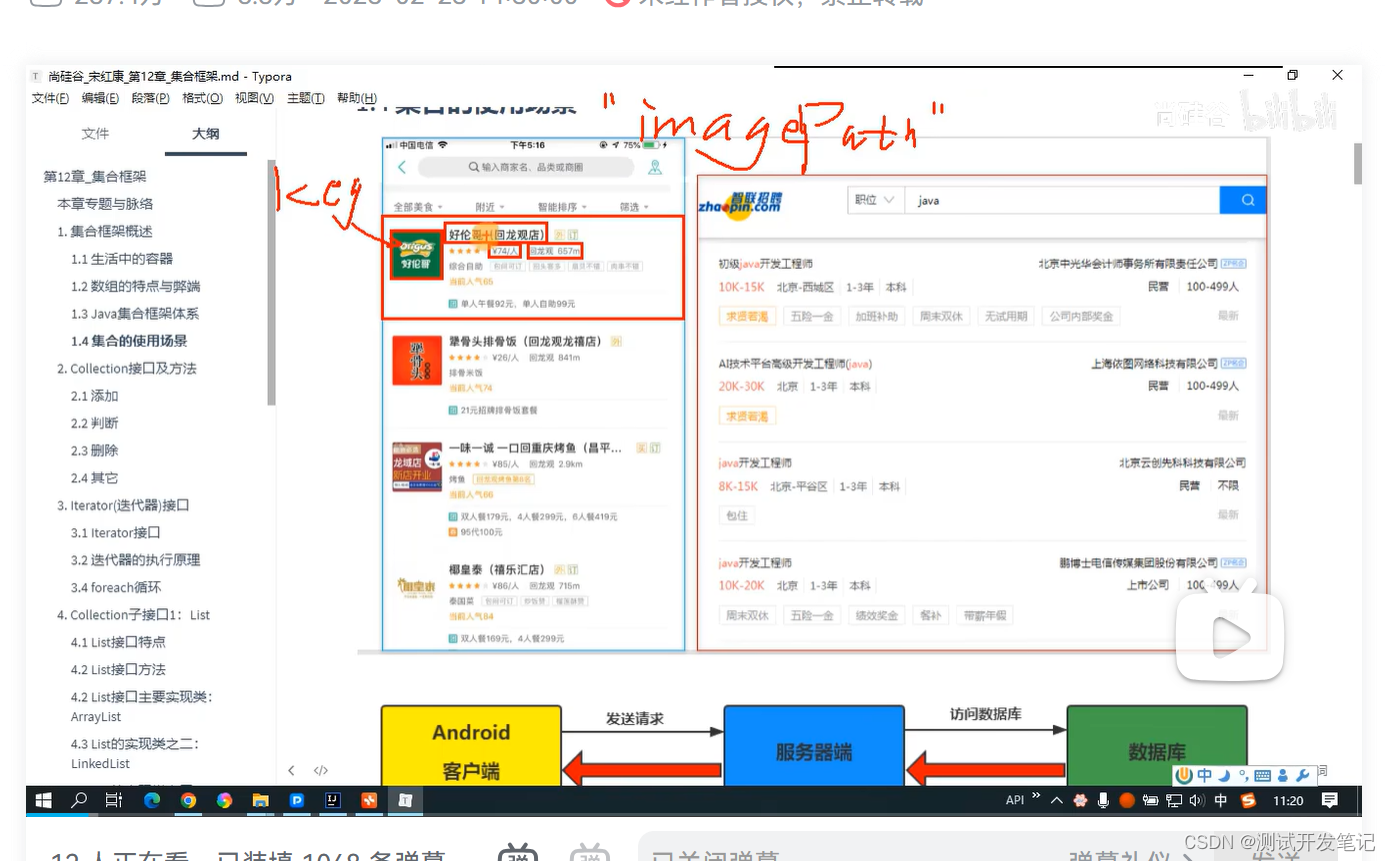Click the Typora icon in taskbar
The image size is (1391, 861).
[x=405, y=800]
